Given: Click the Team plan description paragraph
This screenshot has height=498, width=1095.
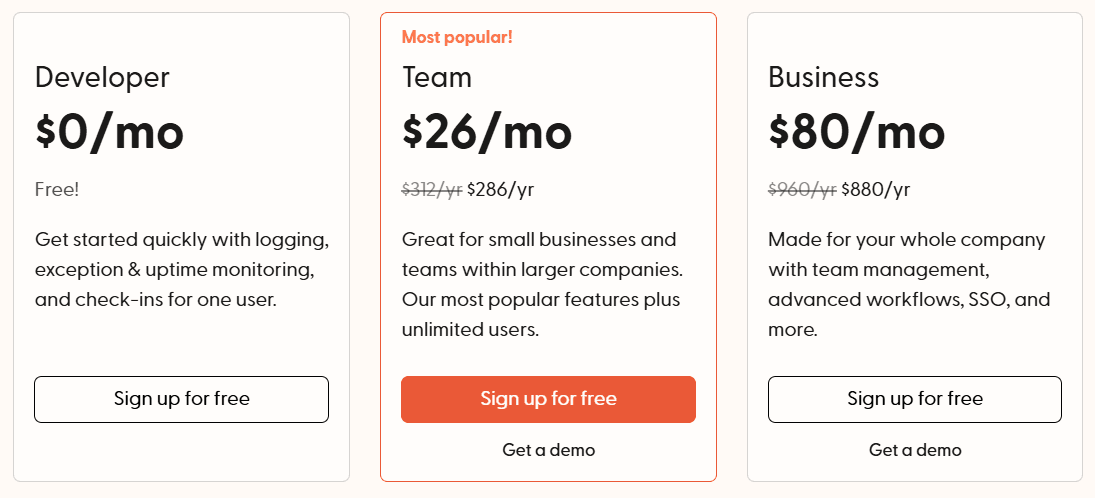Looking at the screenshot, I should (542, 284).
